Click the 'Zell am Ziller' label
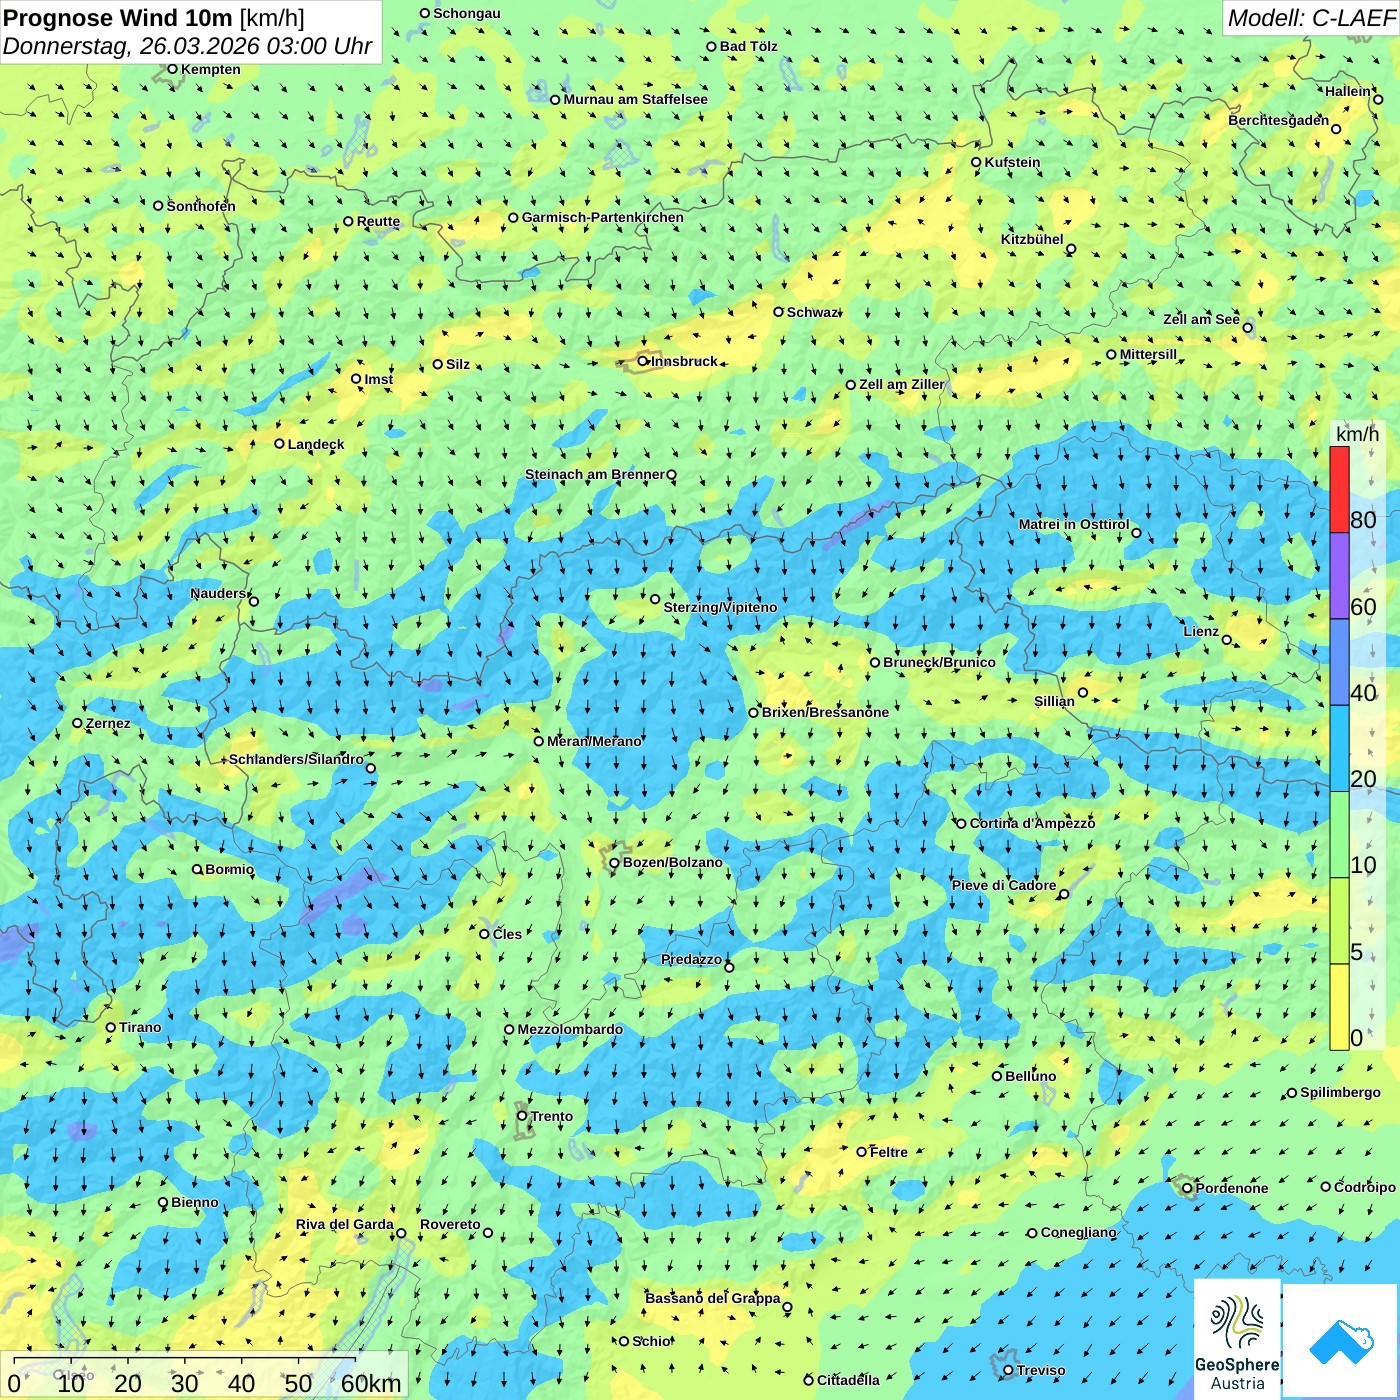Viewport: 1400px width, 1400px height. [902, 384]
